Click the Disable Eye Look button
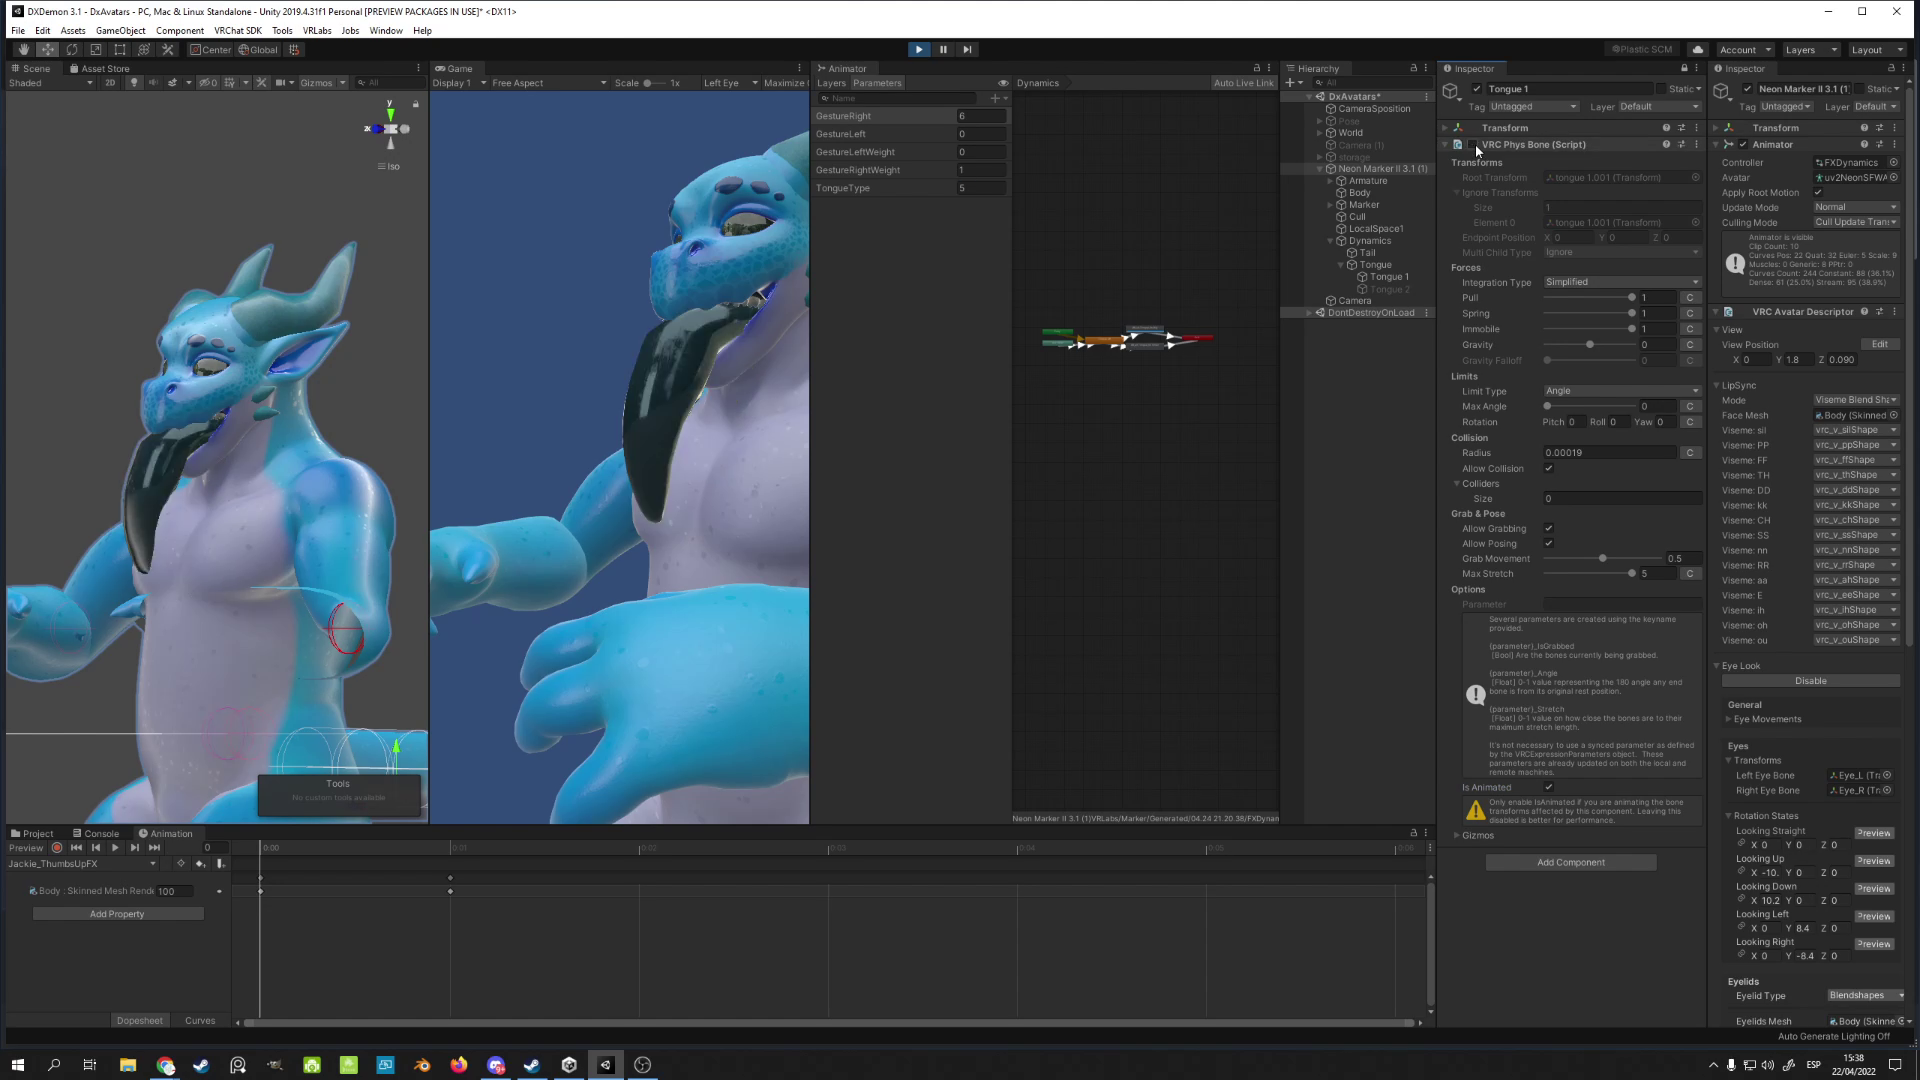This screenshot has width=1920, height=1080. tap(1810, 681)
